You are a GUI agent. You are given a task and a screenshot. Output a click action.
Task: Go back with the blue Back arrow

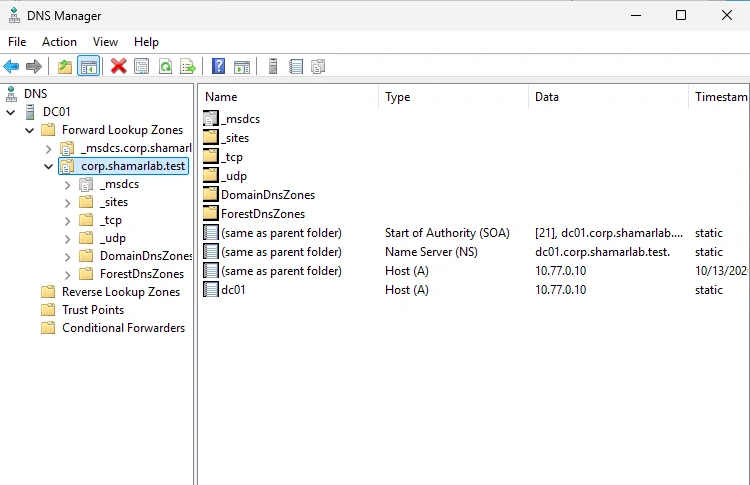tap(11, 66)
